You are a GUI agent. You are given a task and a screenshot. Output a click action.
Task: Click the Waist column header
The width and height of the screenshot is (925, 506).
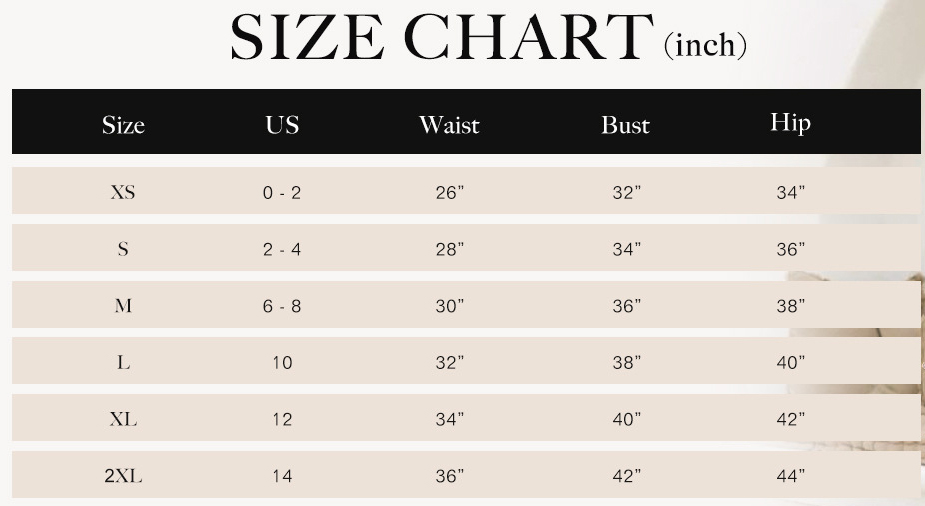[449, 125]
